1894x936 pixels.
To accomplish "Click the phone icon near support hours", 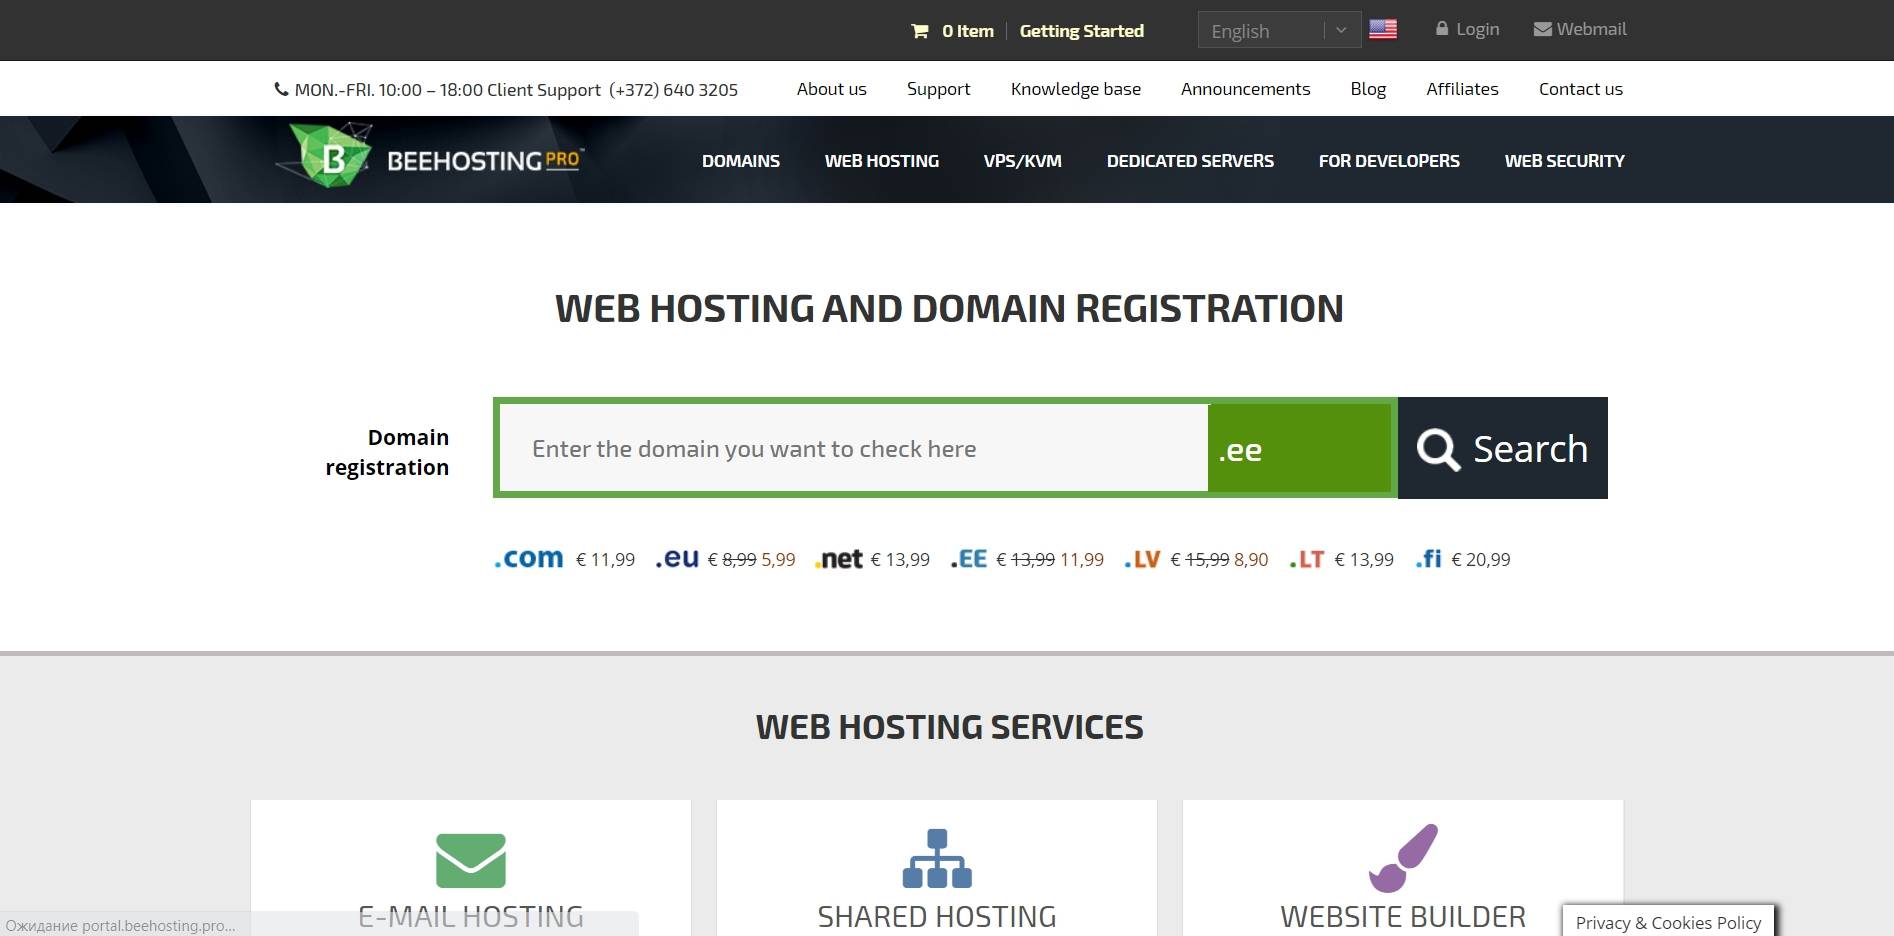I will [x=281, y=89].
